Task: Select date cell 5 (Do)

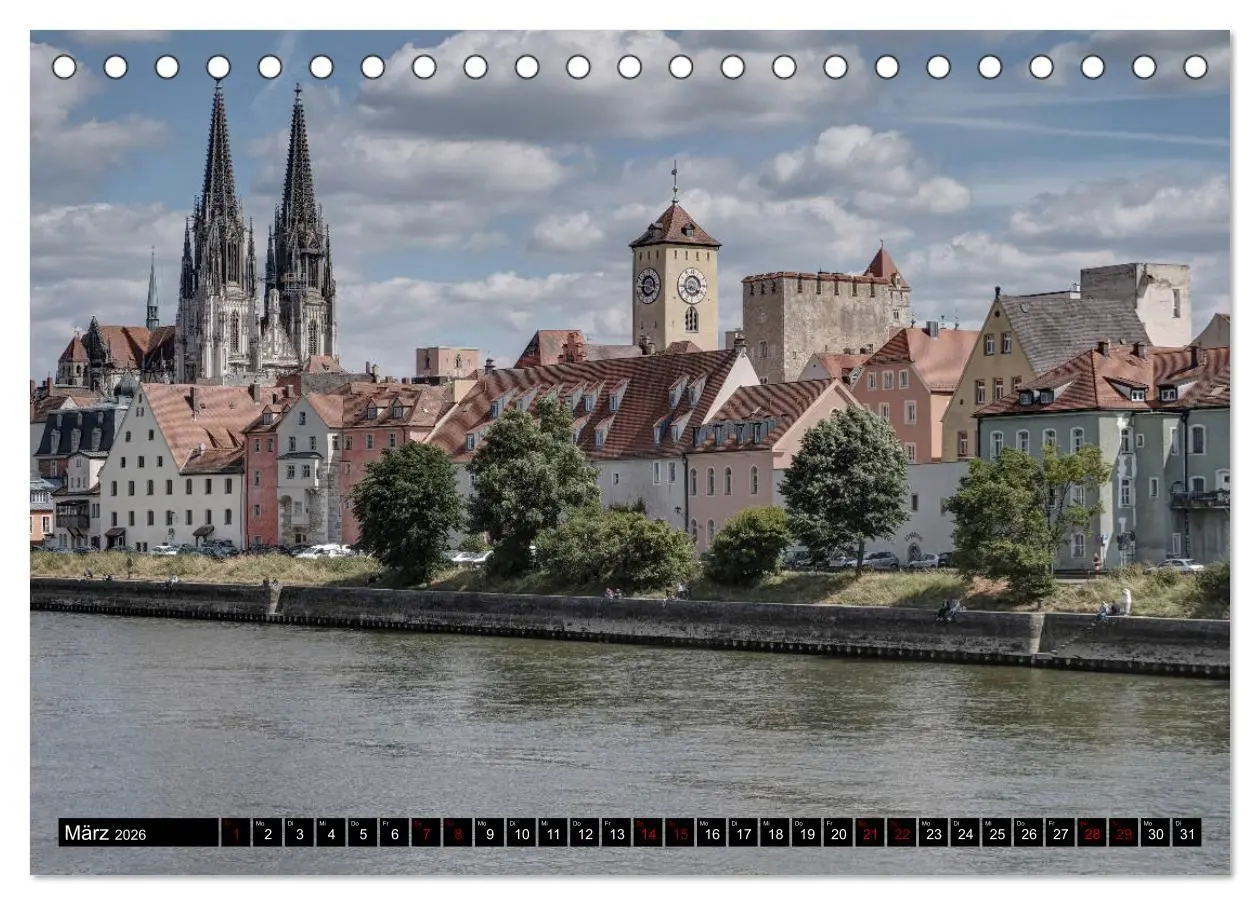Action: click(x=362, y=833)
